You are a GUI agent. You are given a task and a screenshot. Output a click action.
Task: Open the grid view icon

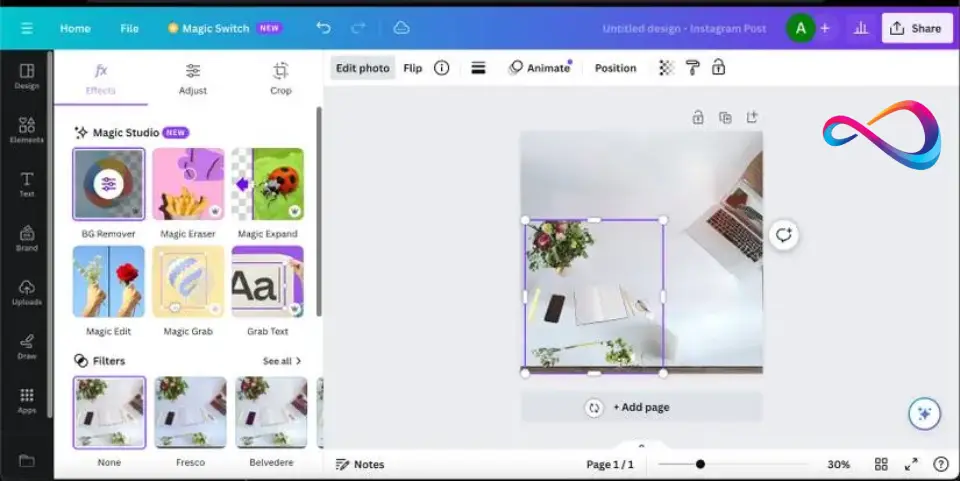coord(881,464)
